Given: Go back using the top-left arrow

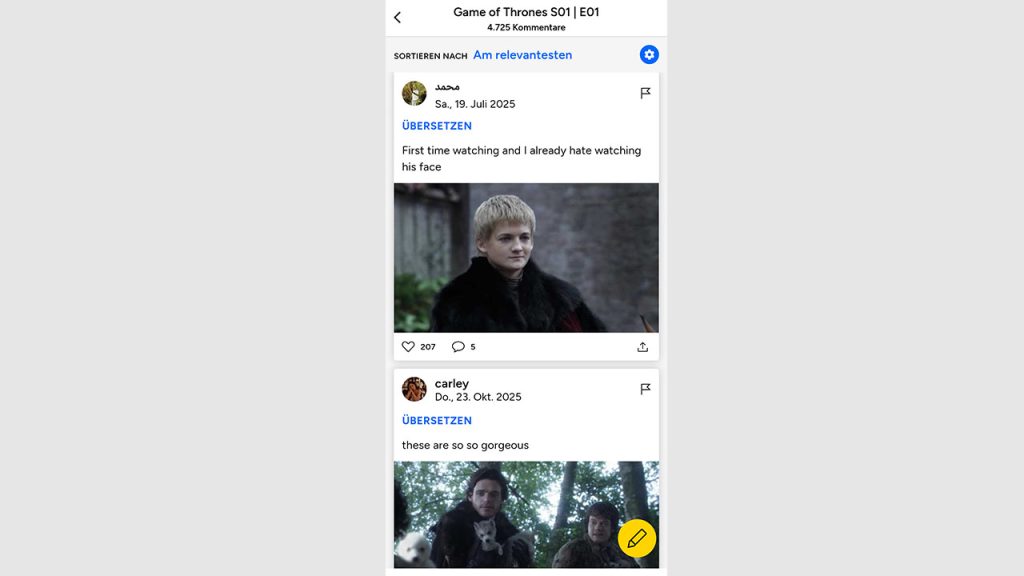Looking at the screenshot, I should pos(397,18).
